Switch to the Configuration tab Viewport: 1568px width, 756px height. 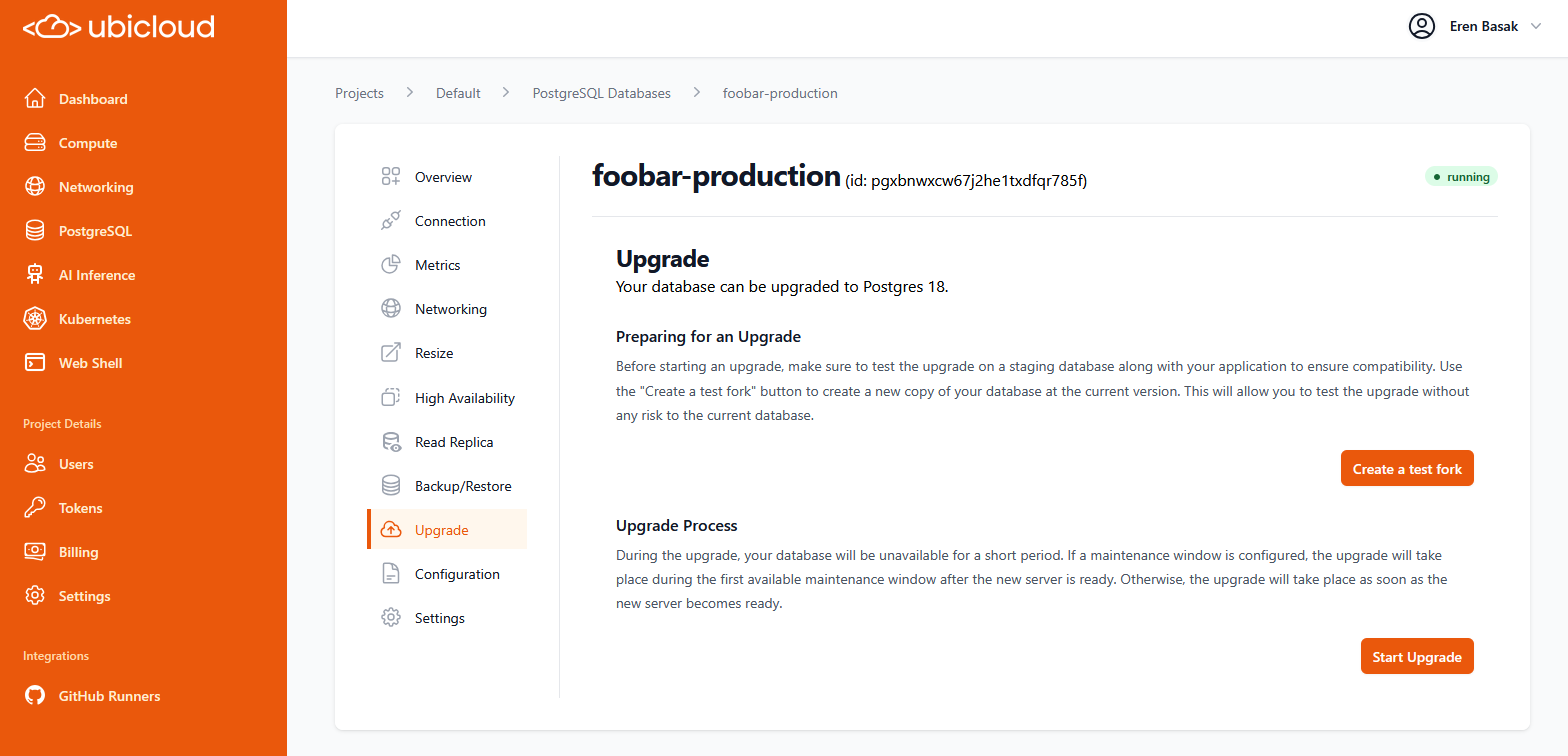coord(457,573)
